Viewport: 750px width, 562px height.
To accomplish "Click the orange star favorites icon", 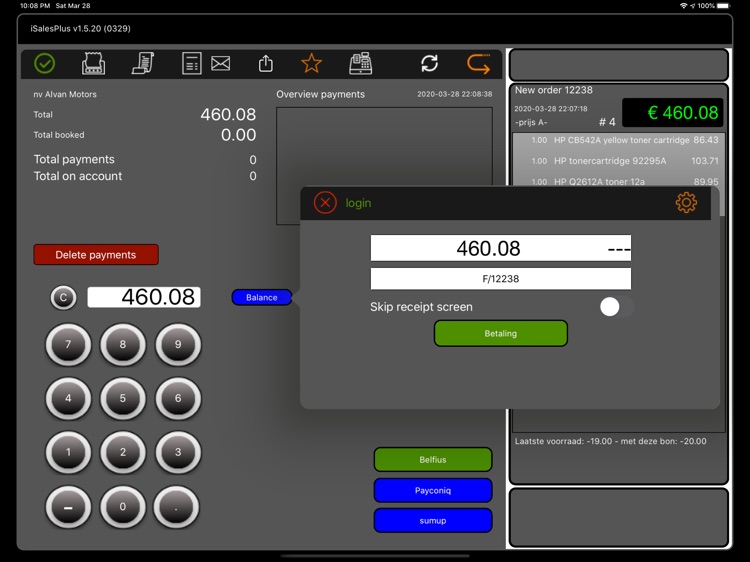I will [312, 64].
